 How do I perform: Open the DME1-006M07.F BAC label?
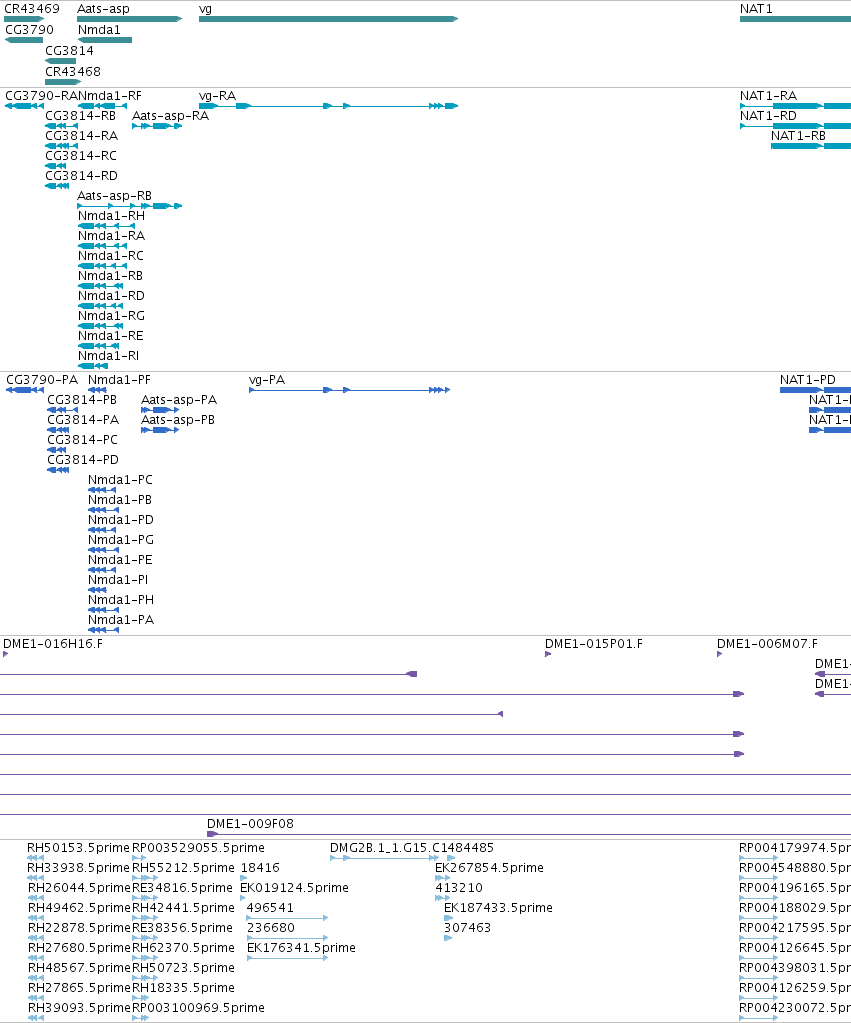pos(767,645)
